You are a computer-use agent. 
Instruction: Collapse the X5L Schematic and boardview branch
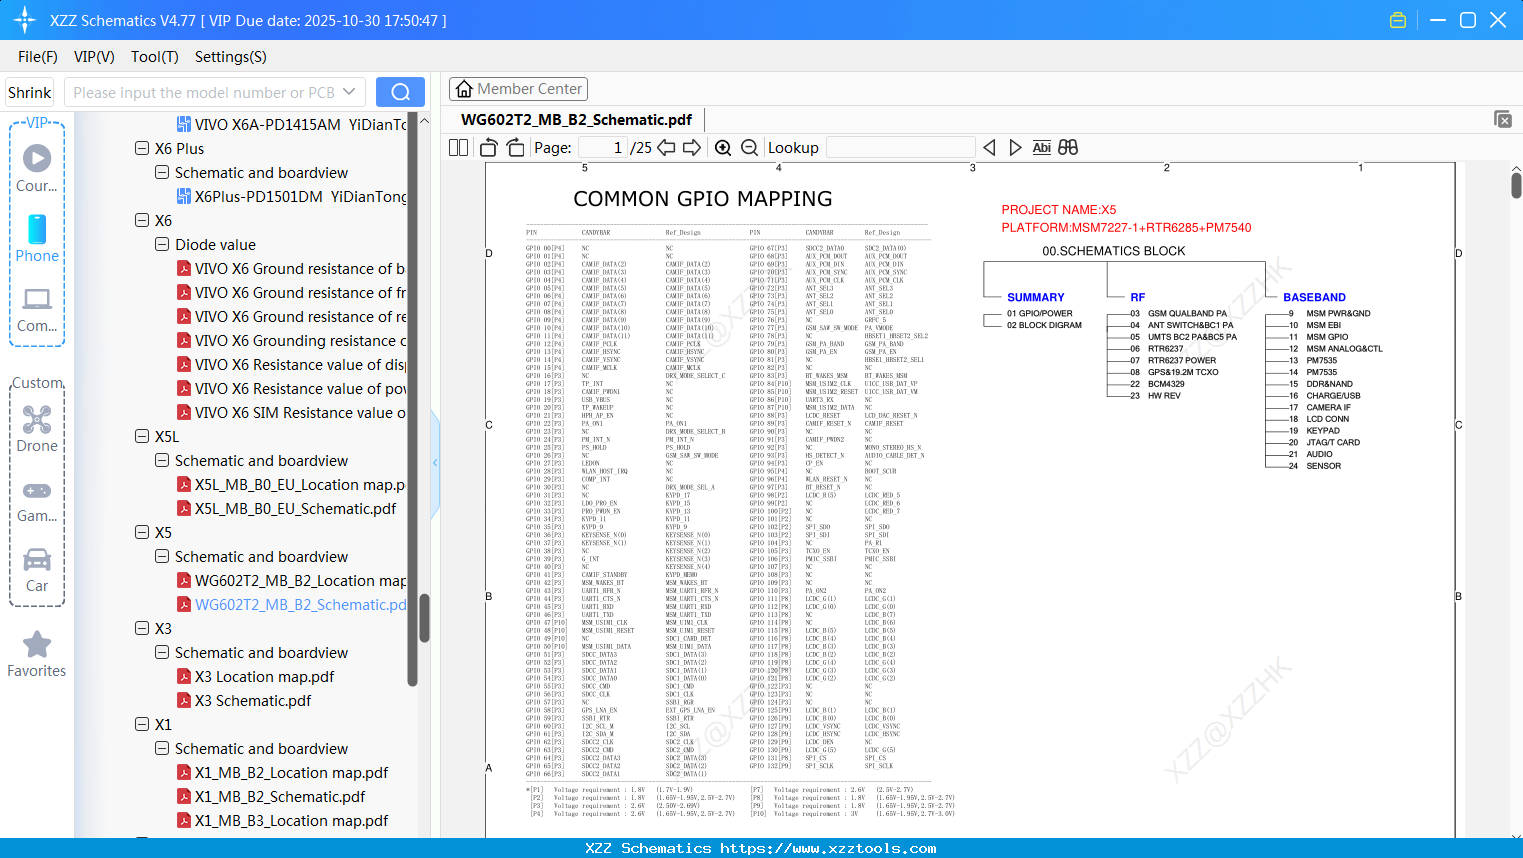[161, 460]
